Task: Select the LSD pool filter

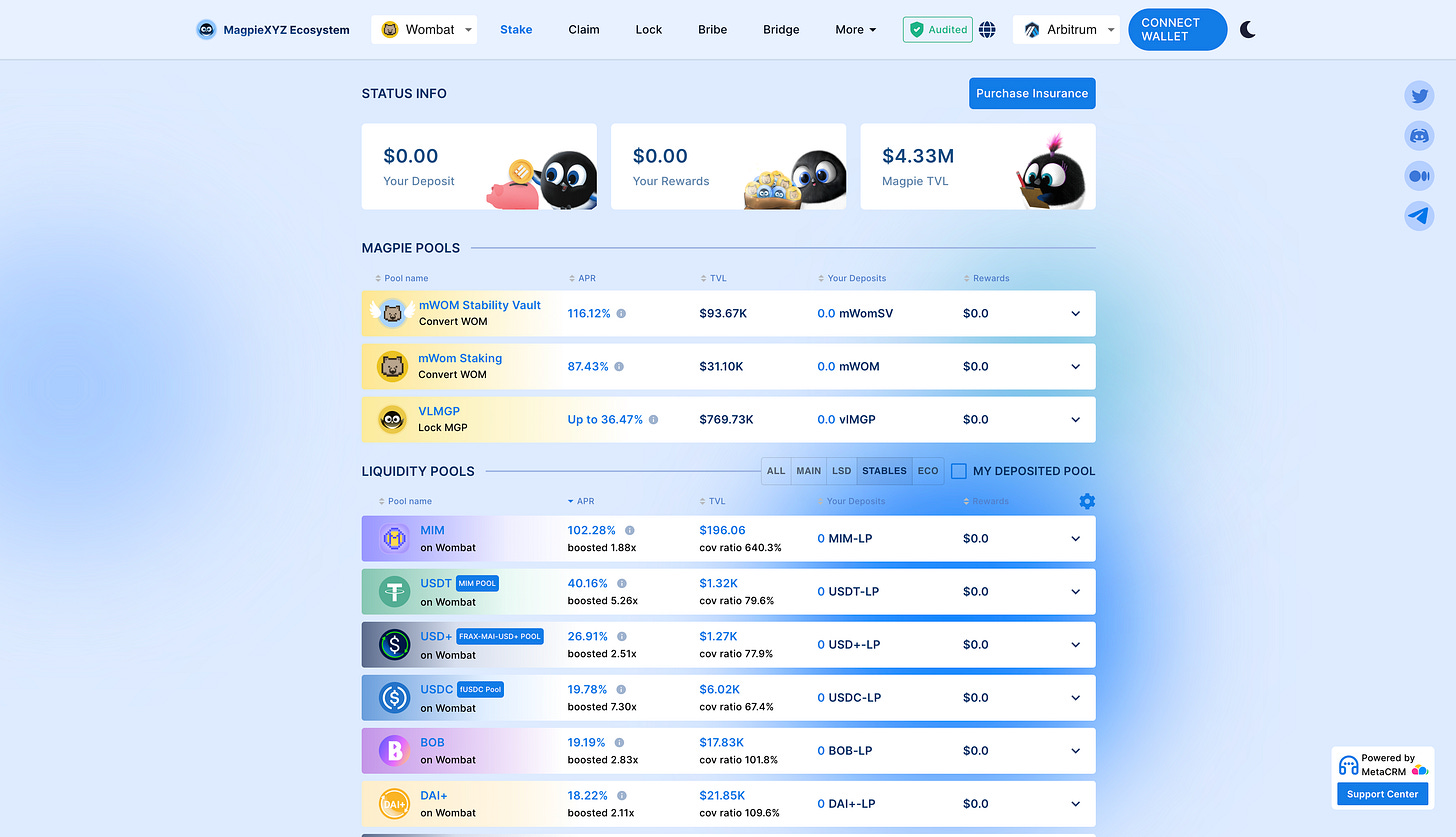Action: 842,471
